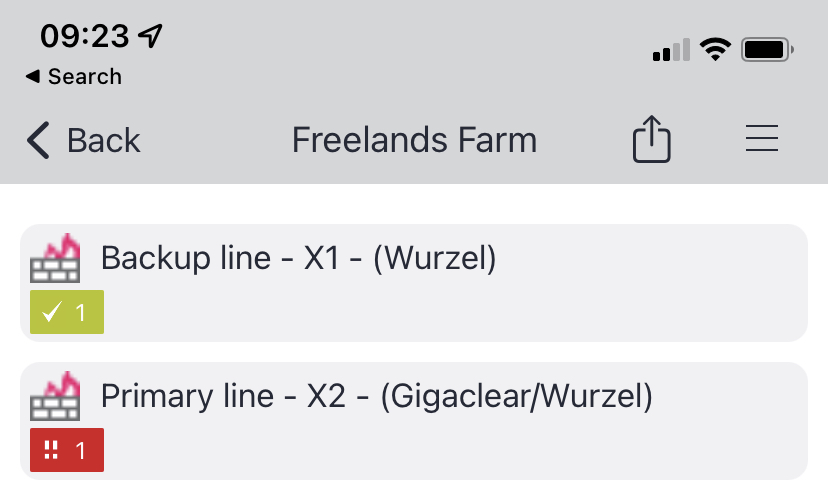828x491 pixels.
Task: Tap the small triangle before Search
Action: [x=33, y=77]
